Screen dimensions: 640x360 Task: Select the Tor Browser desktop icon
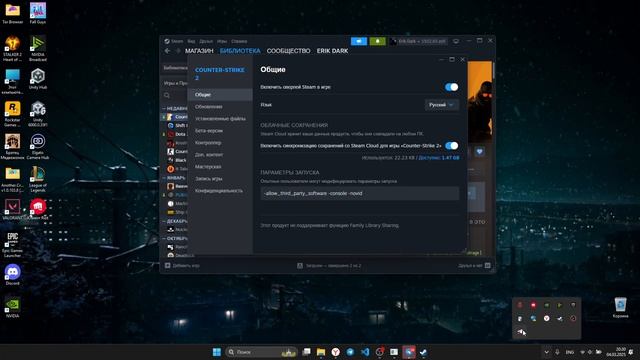click(12, 13)
